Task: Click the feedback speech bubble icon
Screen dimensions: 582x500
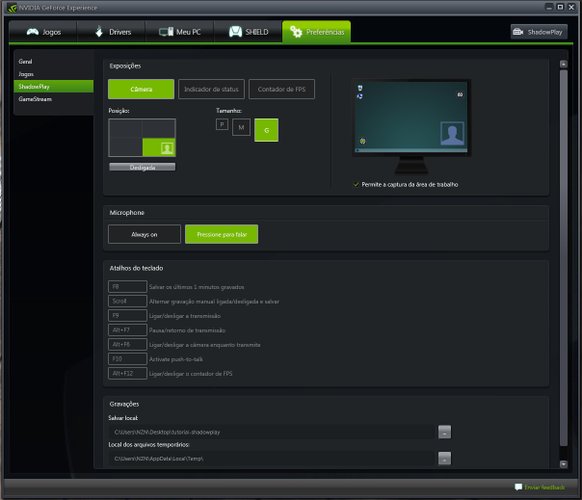Action: click(x=519, y=487)
